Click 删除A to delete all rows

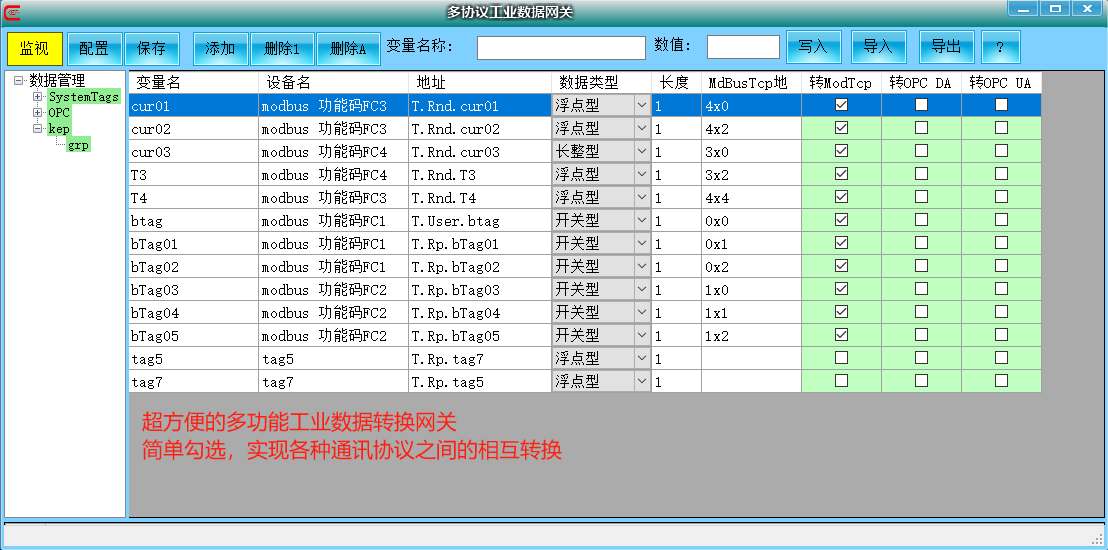348,48
